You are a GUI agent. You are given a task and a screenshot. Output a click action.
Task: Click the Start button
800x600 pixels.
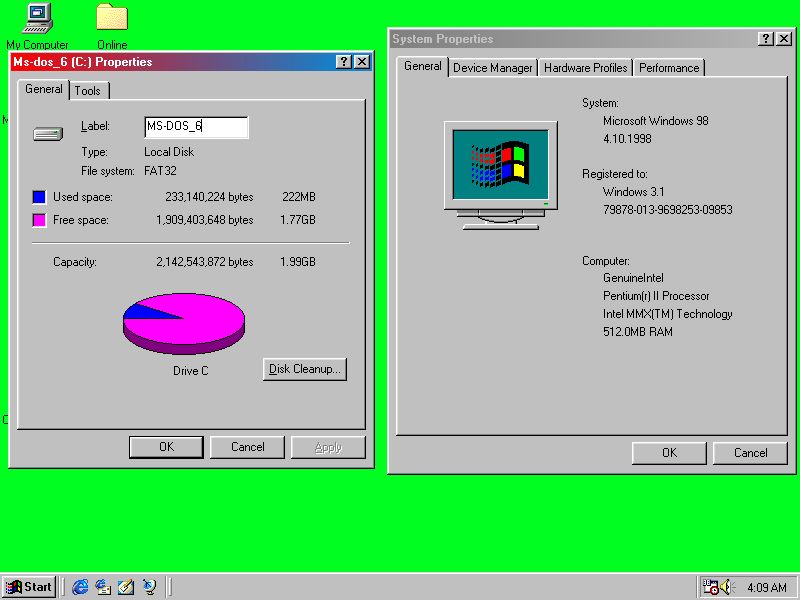coord(29,587)
